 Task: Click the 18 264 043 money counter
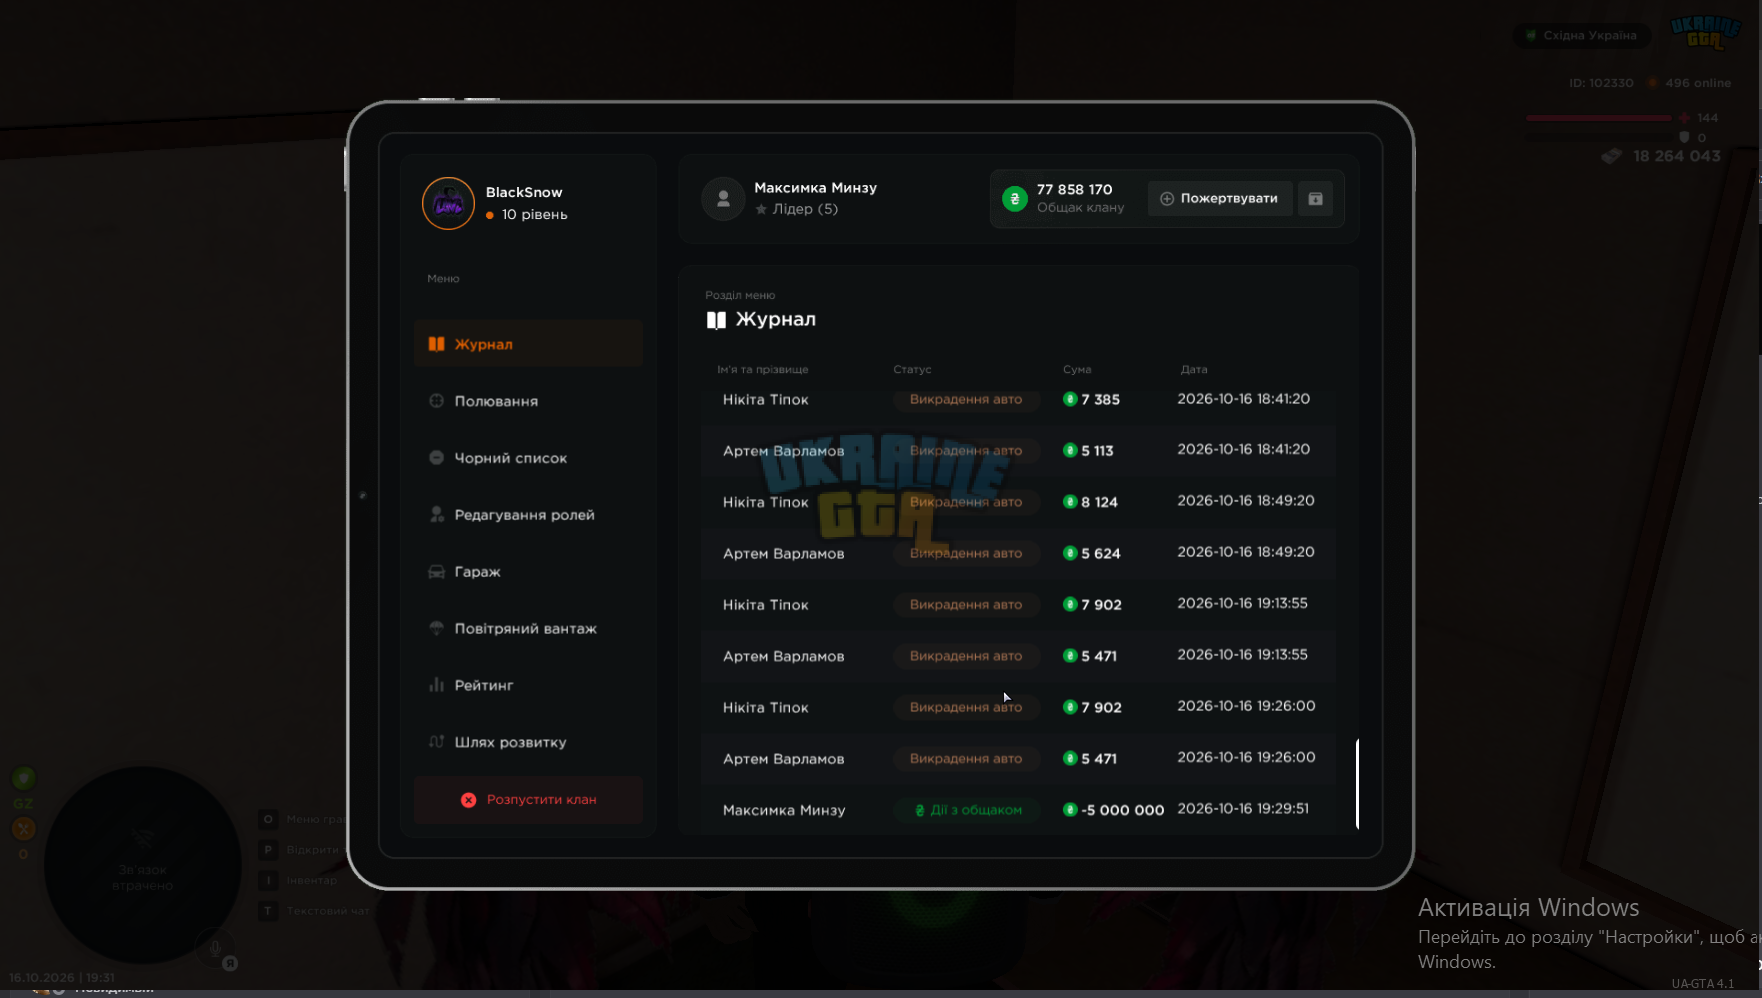(1677, 156)
